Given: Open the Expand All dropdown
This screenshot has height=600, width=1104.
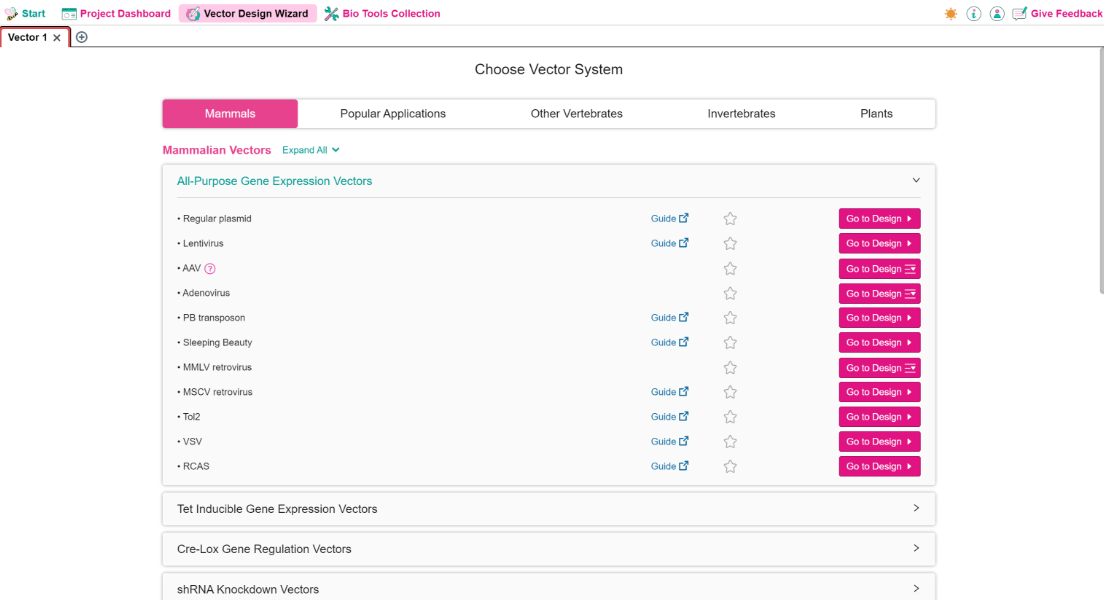Looking at the screenshot, I should 310,150.
